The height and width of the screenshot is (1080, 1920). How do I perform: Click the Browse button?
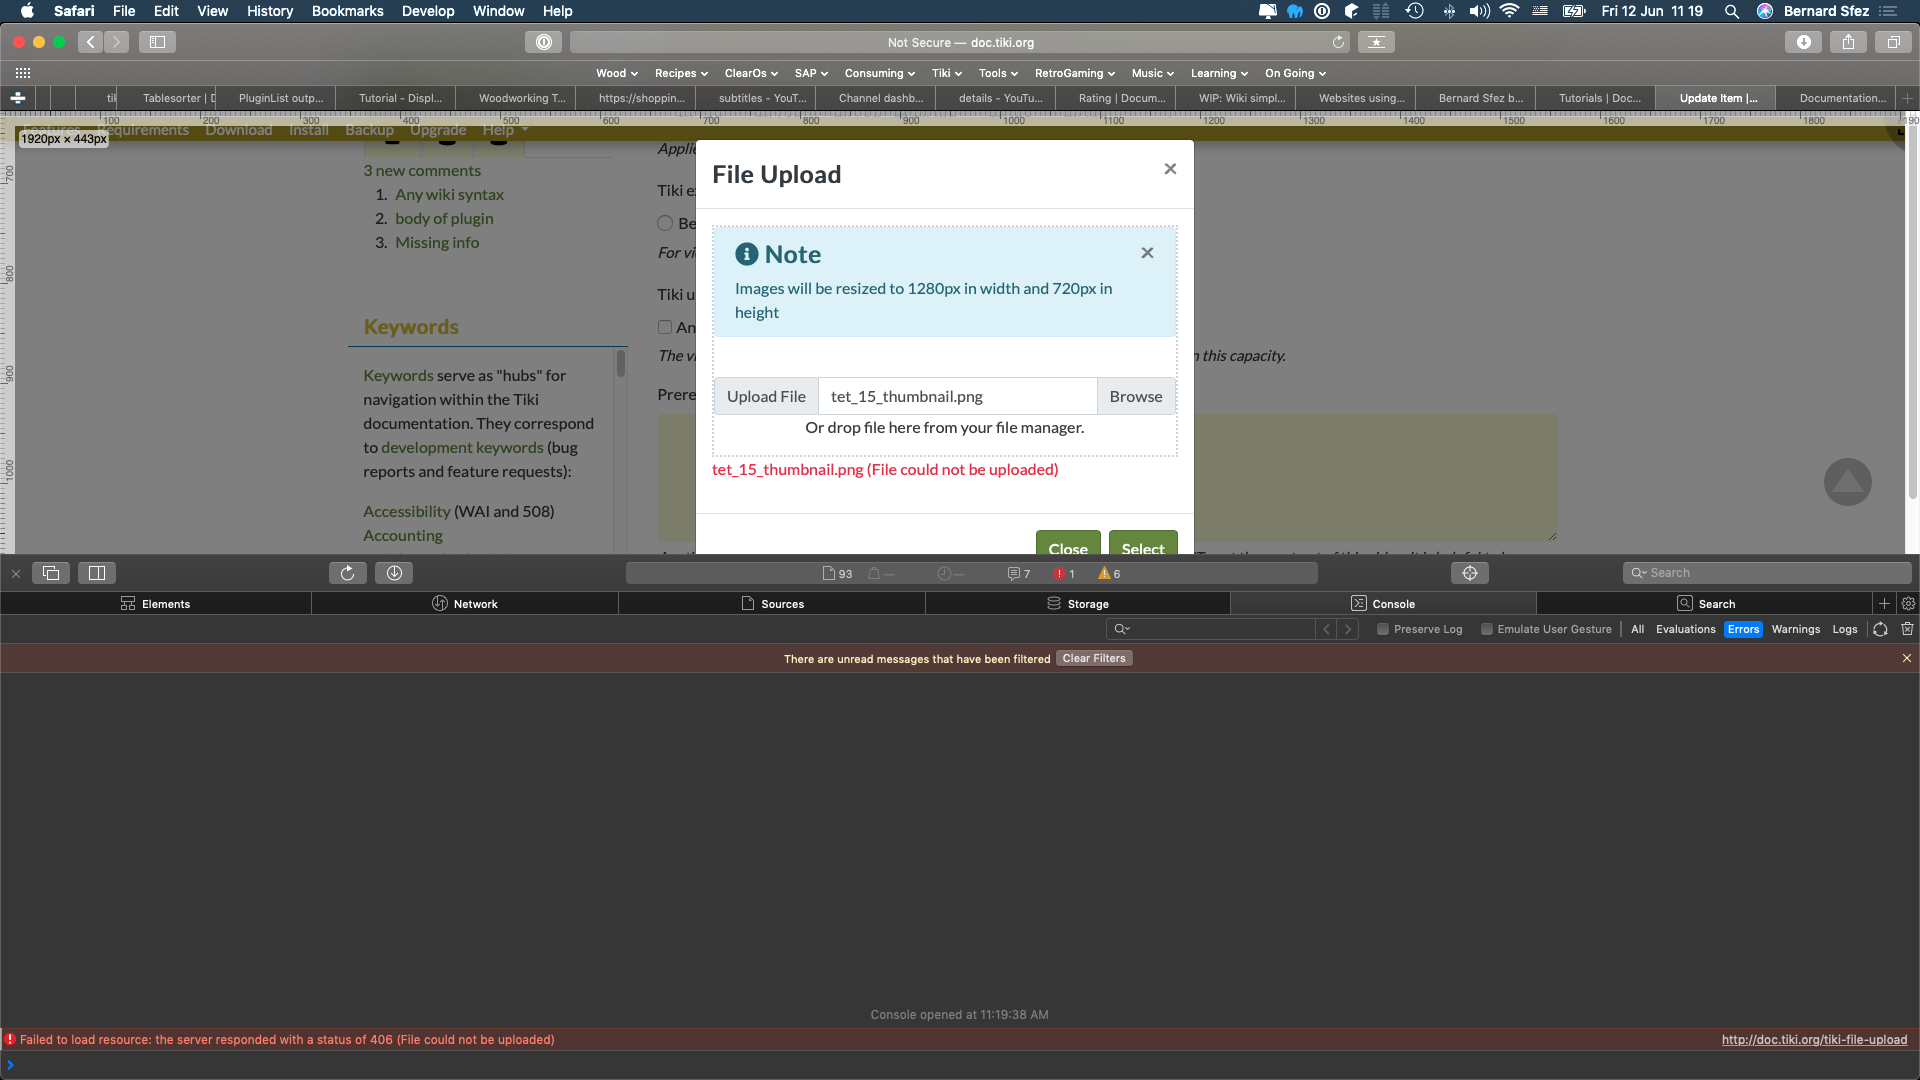click(x=1136, y=396)
